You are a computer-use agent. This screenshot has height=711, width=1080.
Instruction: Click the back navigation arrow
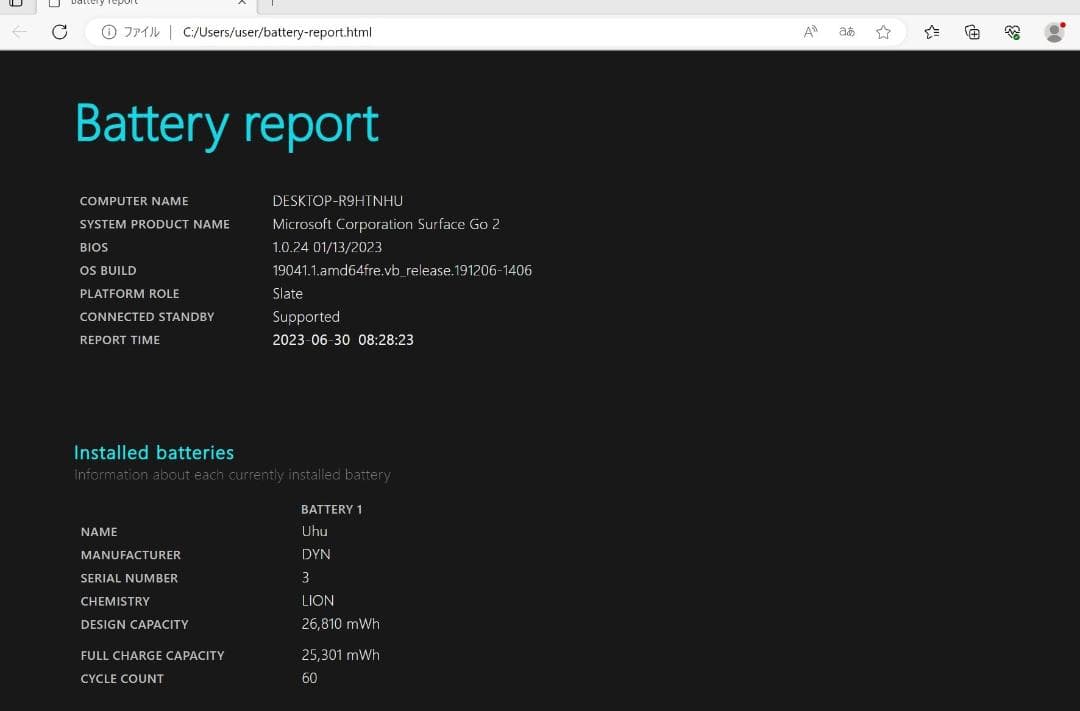tap(20, 31)
